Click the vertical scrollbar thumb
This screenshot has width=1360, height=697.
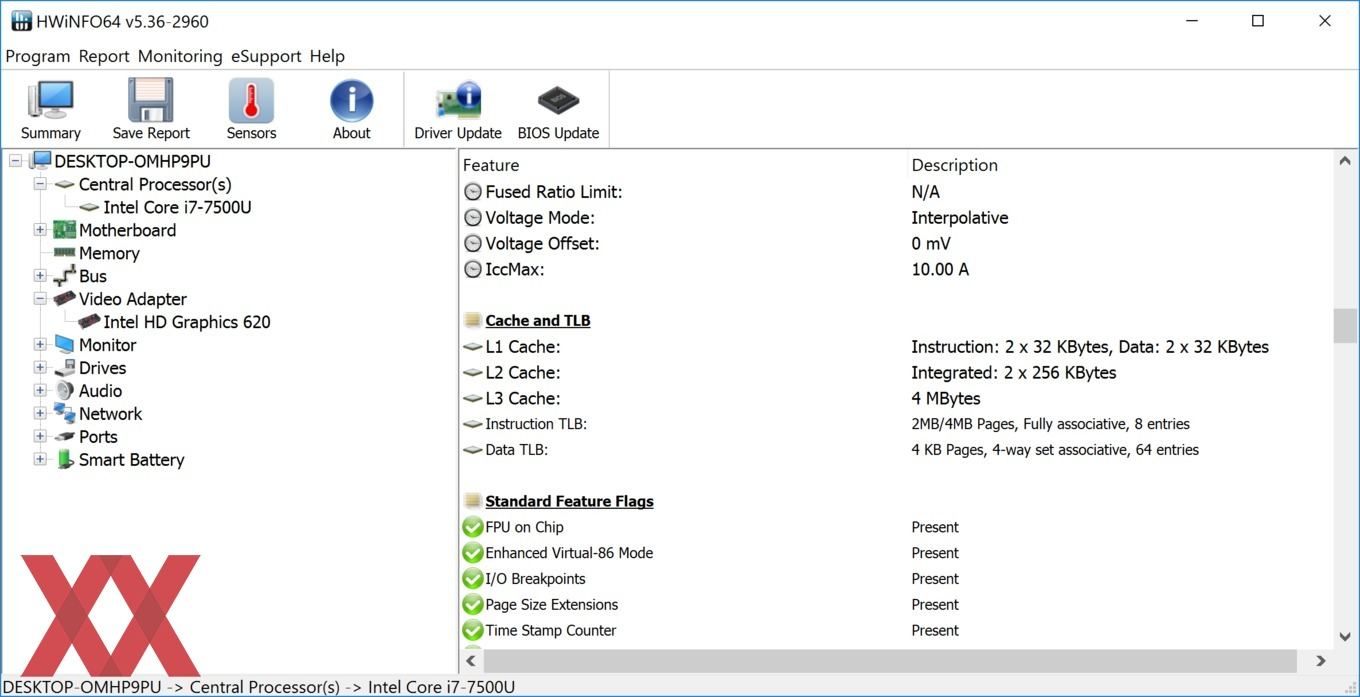[1345, 326]
